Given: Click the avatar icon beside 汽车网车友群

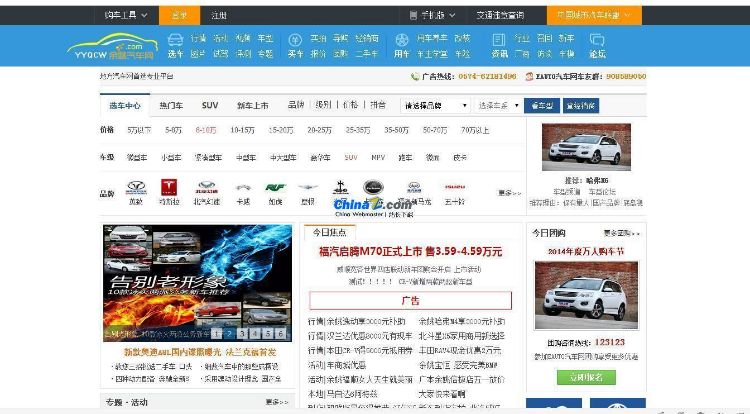Looking at the screenshot, I should coord(529,76).
